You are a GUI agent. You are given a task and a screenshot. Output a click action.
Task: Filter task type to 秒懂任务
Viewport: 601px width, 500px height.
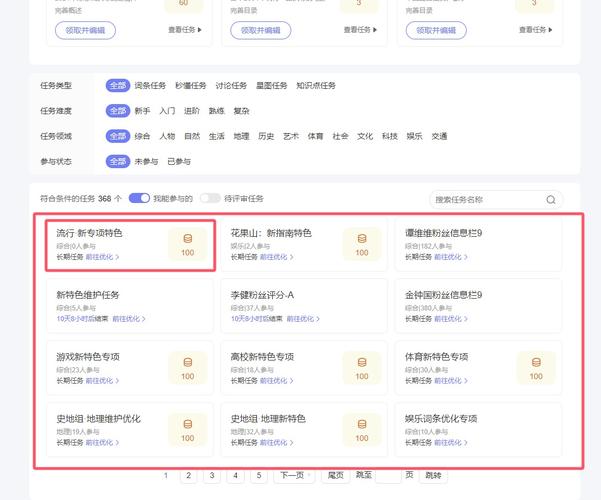tap(190, 86)
